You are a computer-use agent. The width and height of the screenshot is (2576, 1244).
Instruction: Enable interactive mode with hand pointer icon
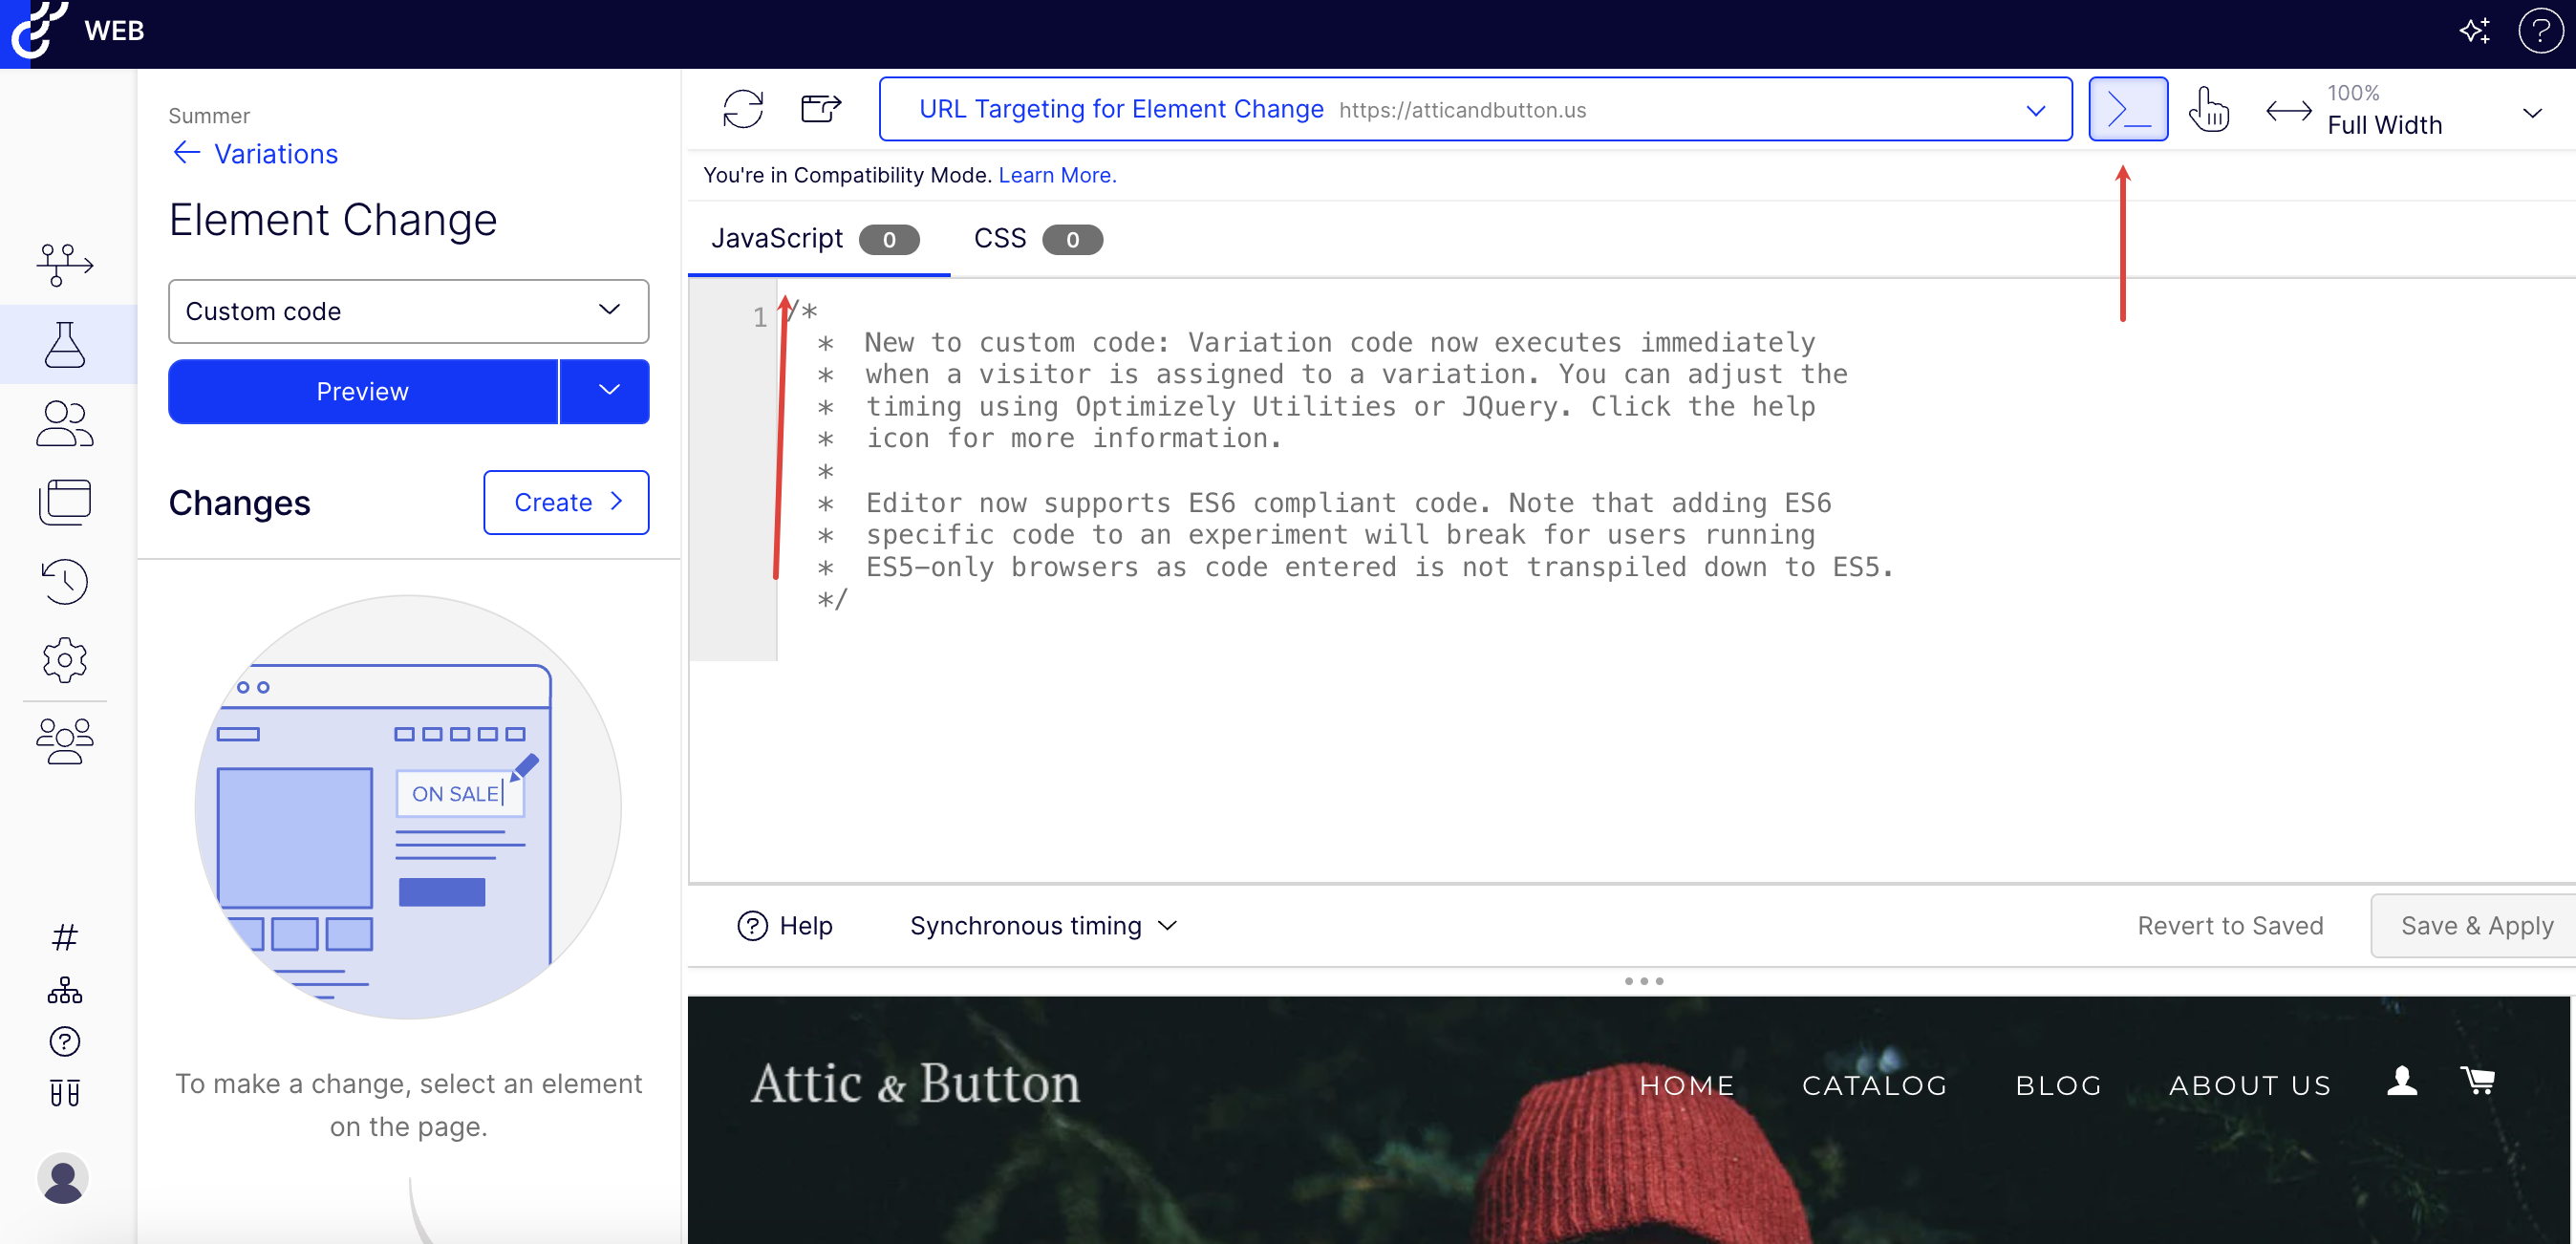tap(2210, 110)
